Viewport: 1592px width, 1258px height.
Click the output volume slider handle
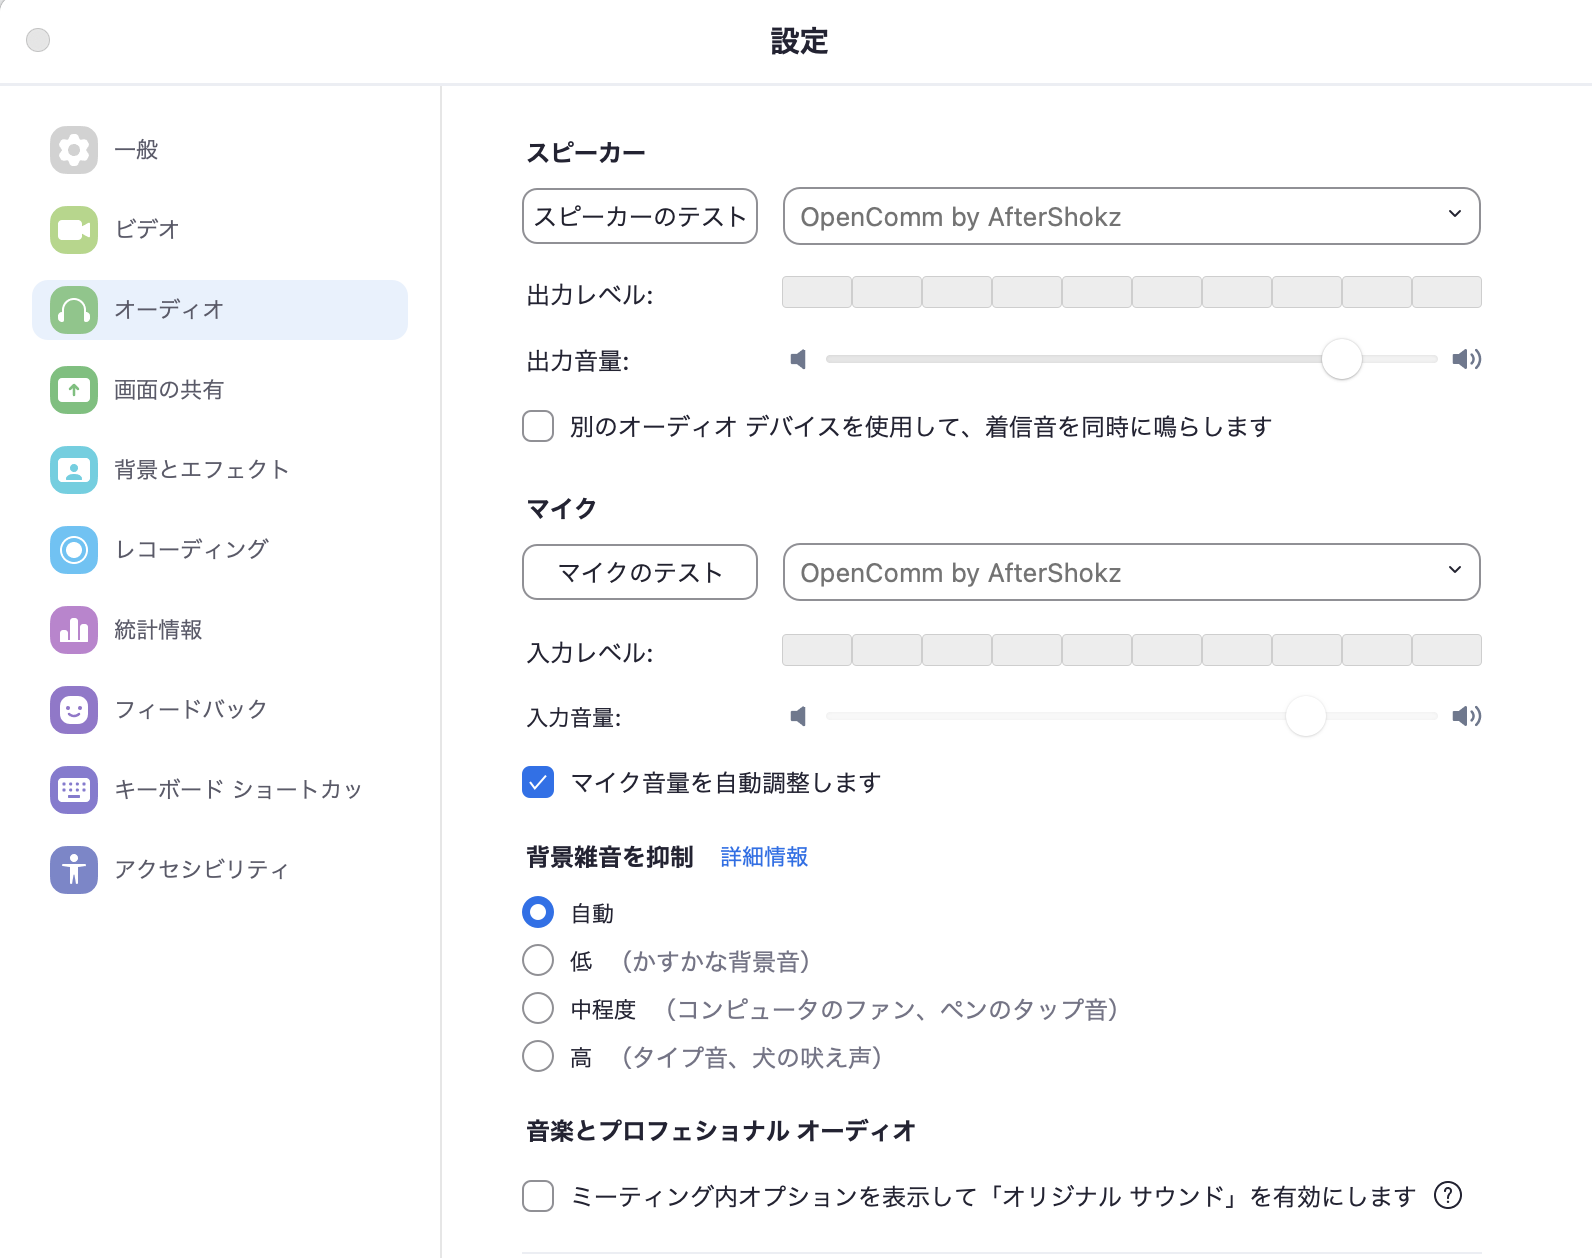point(1341,359)
